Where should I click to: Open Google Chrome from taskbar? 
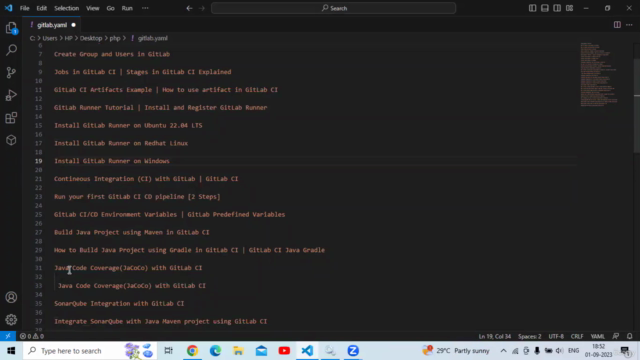point(192,351)
